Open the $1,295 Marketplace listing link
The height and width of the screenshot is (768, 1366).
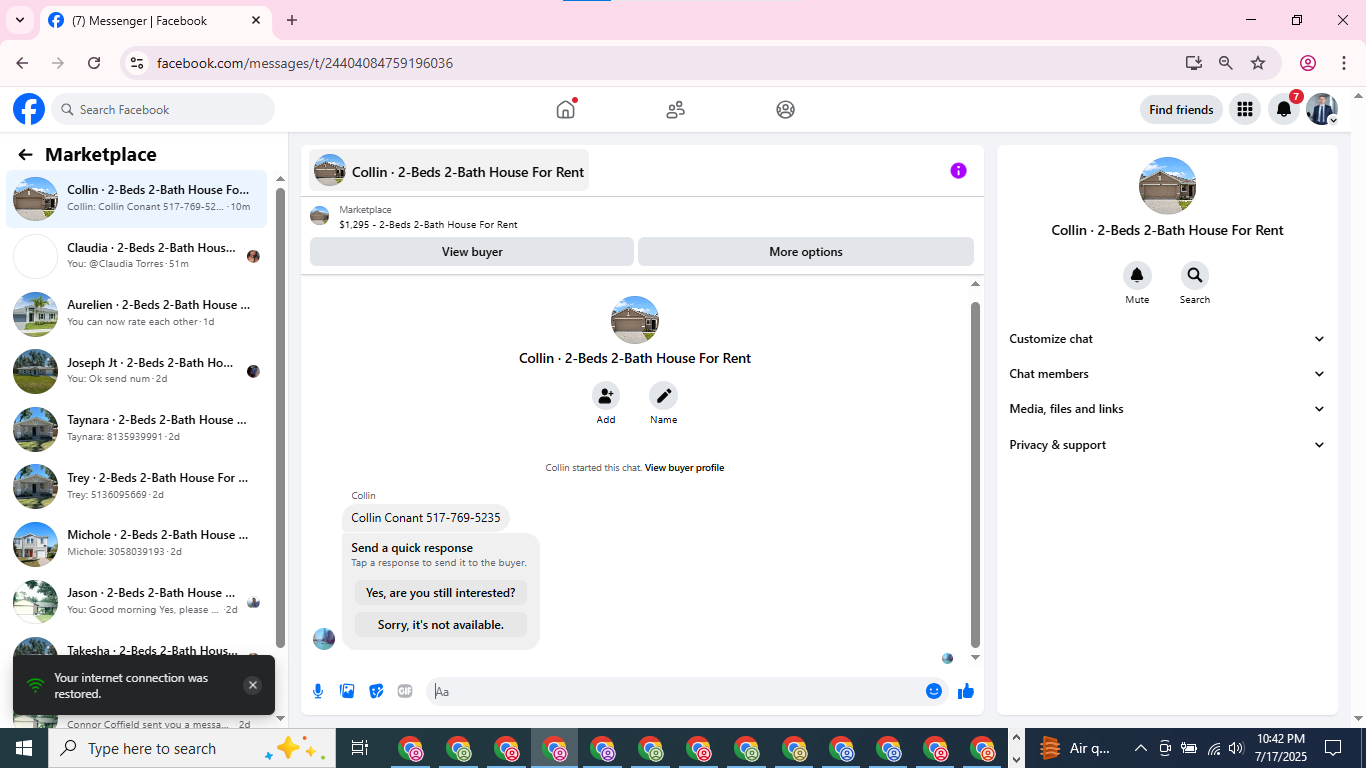point(428,225)
